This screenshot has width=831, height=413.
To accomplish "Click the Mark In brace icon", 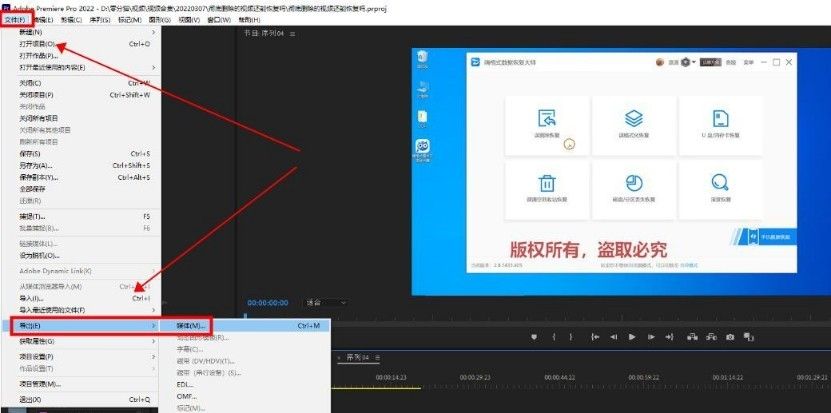I will click(x=554, y=337).
